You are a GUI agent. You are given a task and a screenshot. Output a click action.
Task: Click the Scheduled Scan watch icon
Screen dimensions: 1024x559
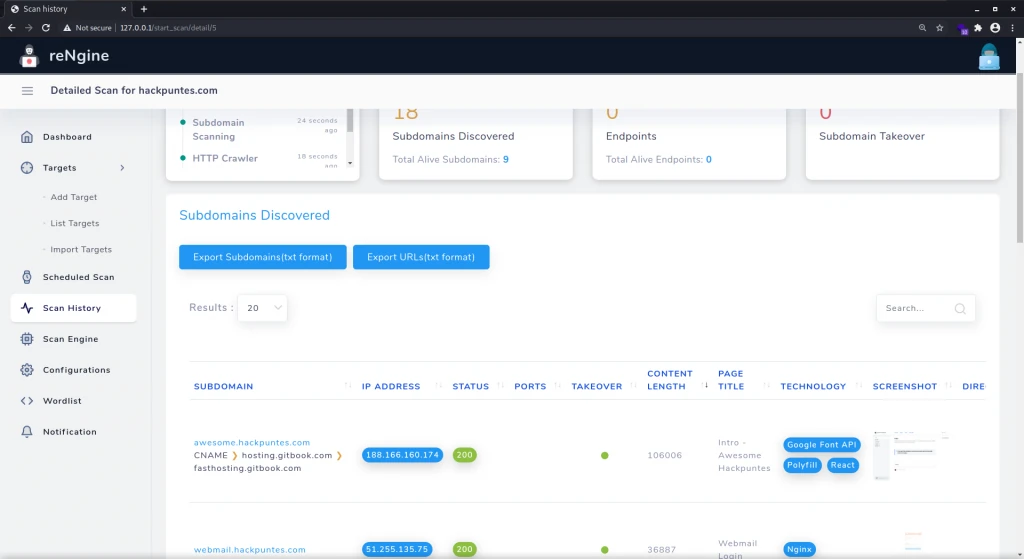pos(27,277)
